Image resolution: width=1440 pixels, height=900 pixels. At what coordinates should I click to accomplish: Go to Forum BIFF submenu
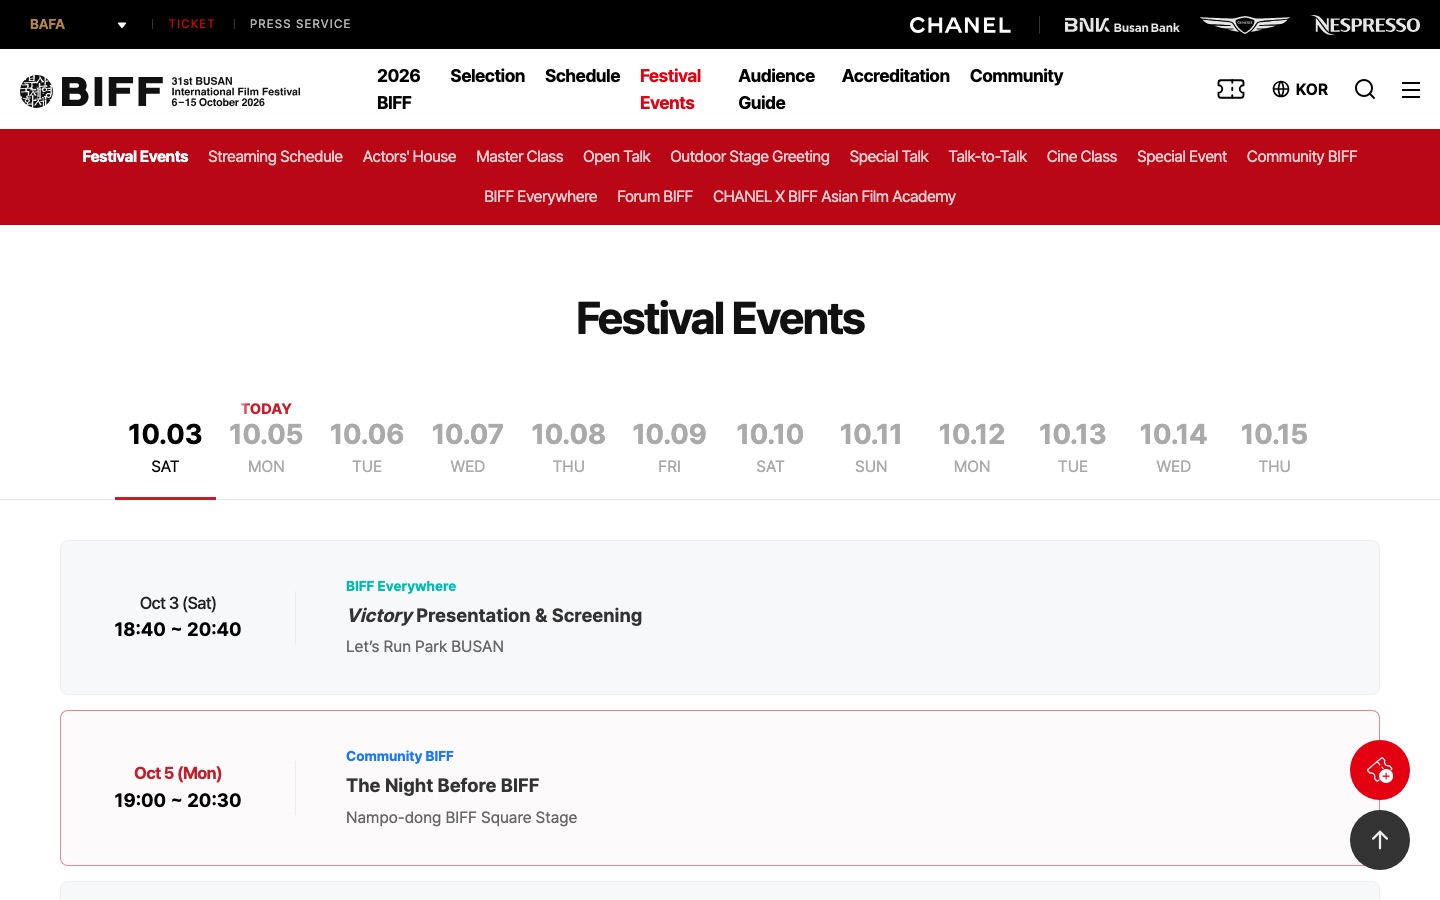click(x=655, y=197)
